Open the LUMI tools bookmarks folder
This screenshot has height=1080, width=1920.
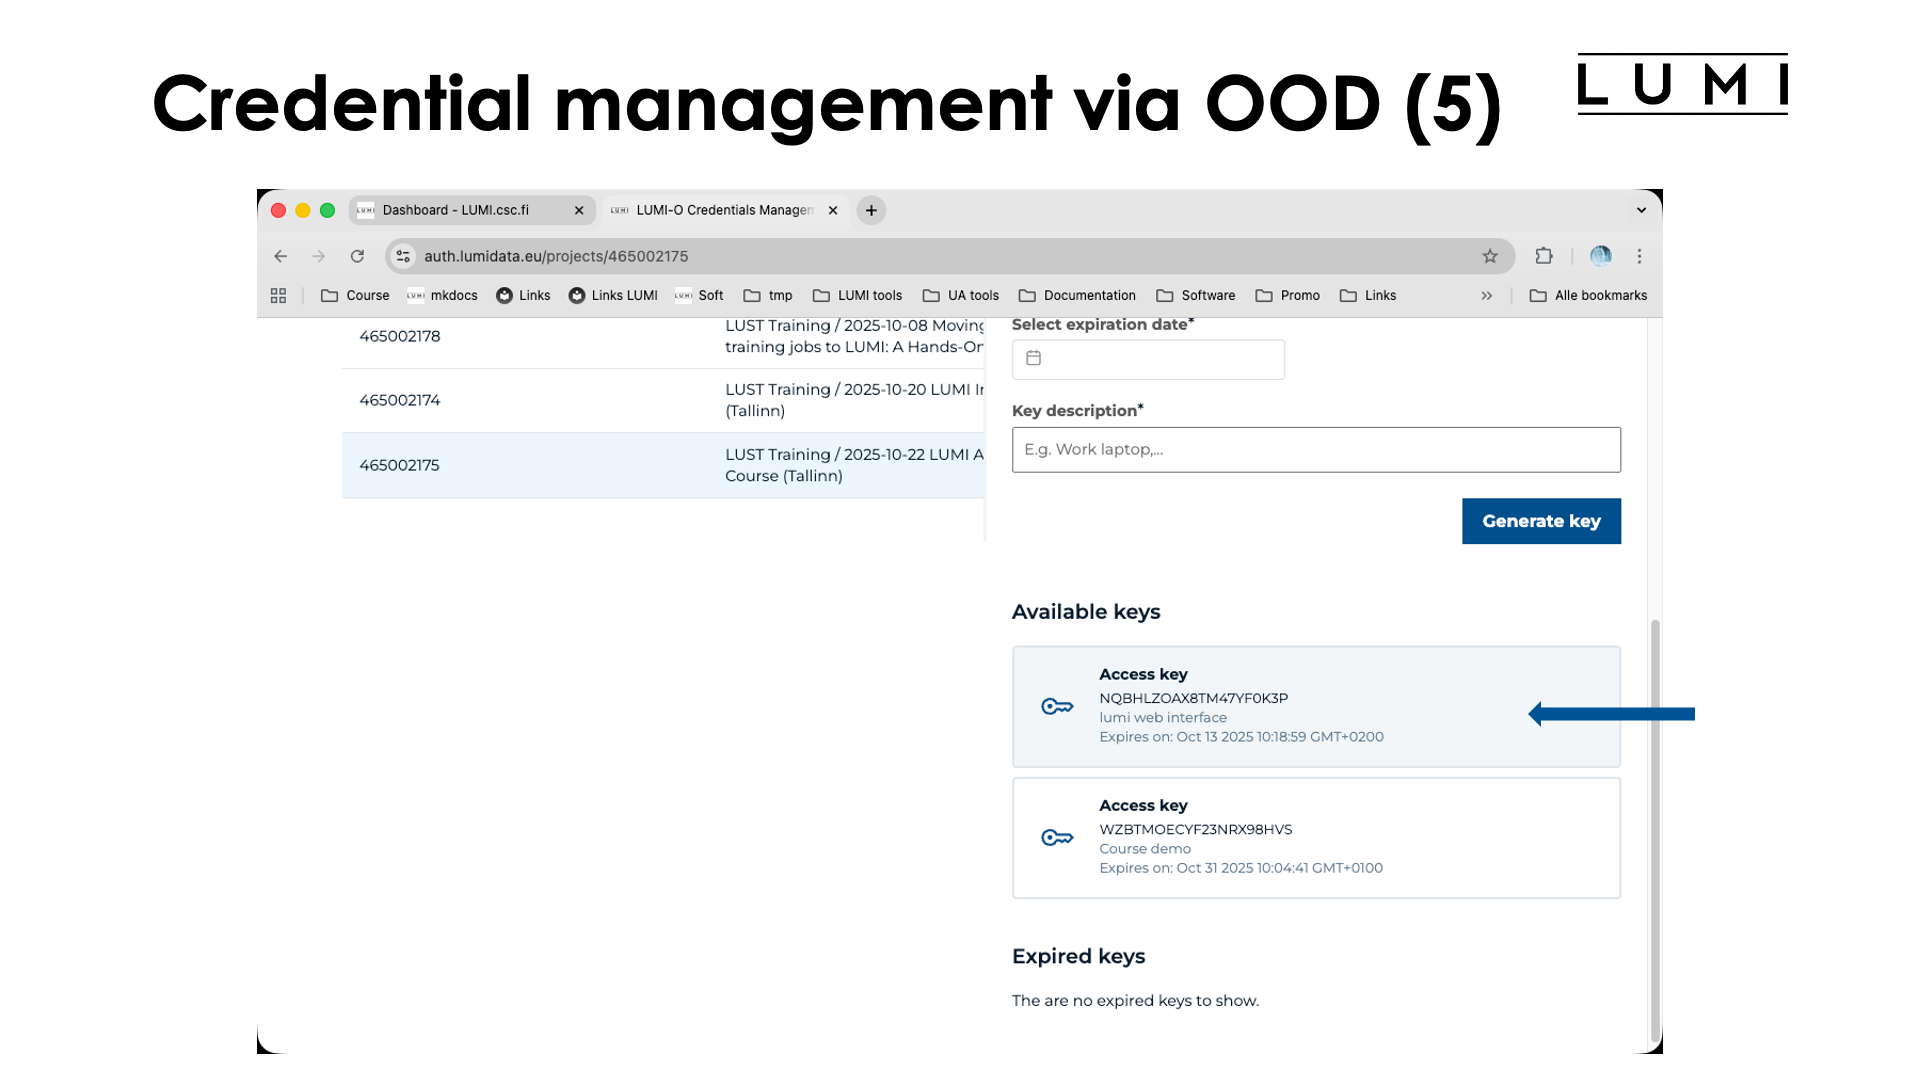tap(857, 295)
